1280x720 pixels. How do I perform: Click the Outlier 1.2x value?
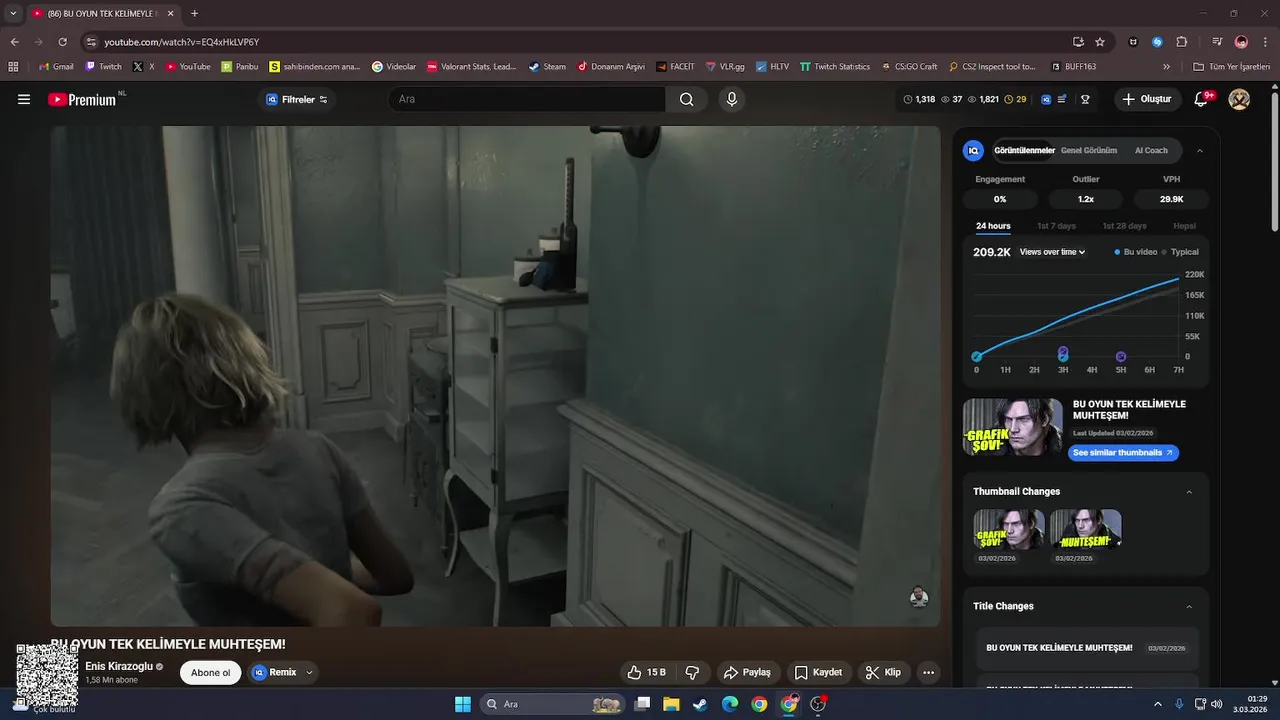point(1086,199)
